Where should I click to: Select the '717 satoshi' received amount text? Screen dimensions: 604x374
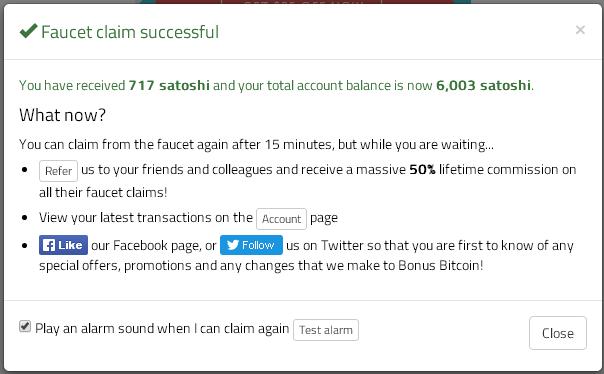(x=169, y=85)
